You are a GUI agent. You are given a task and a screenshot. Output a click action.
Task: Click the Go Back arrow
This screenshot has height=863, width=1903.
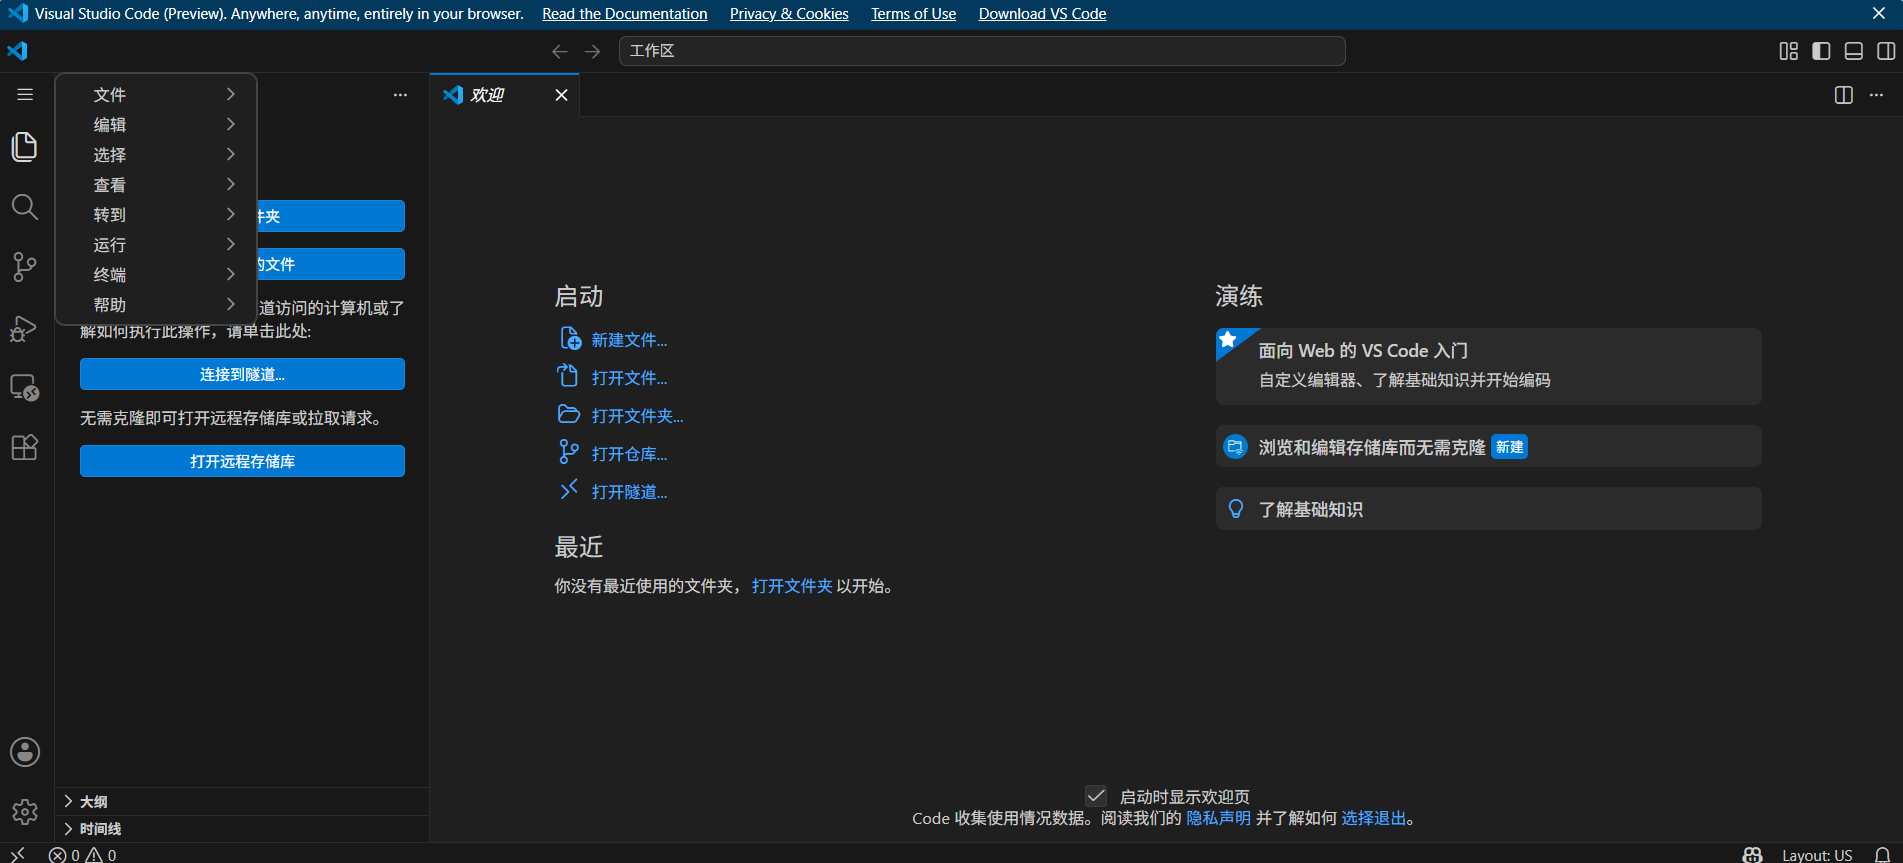pyautogui.click(x=560, y=51)
